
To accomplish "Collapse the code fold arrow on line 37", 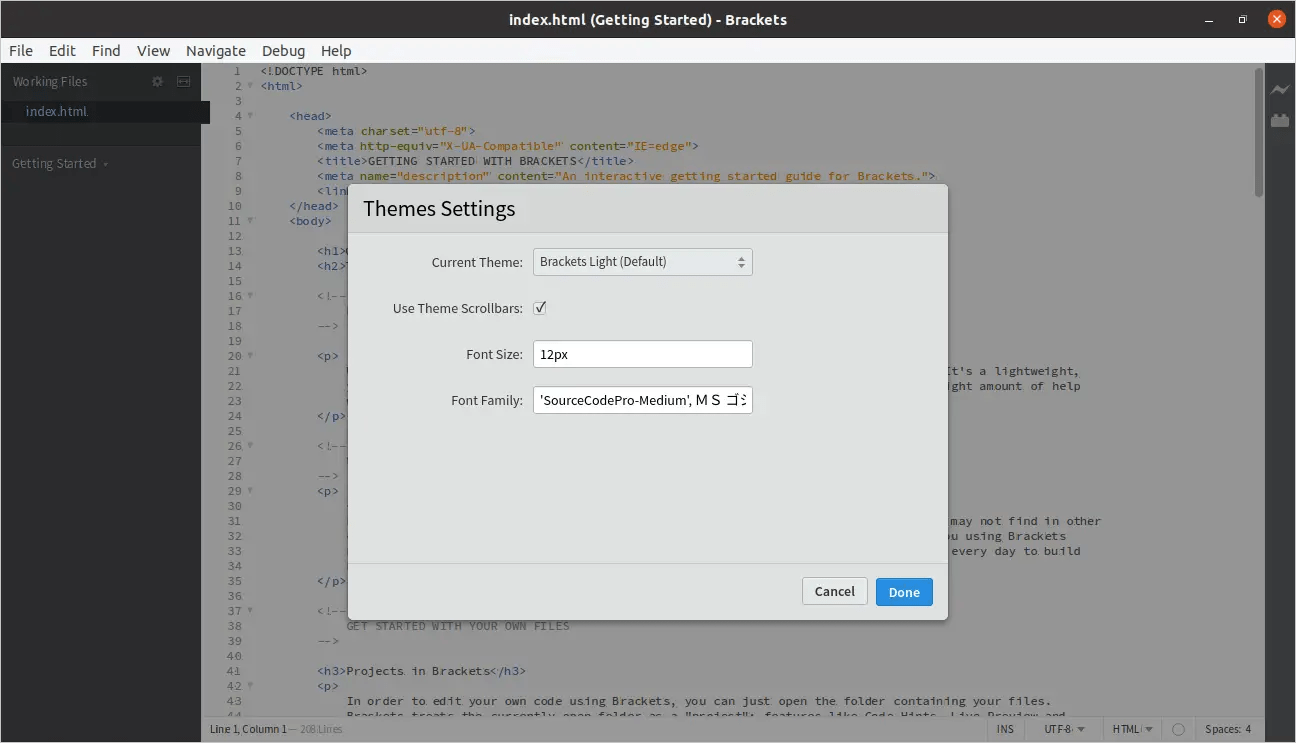I will [249, 610].
